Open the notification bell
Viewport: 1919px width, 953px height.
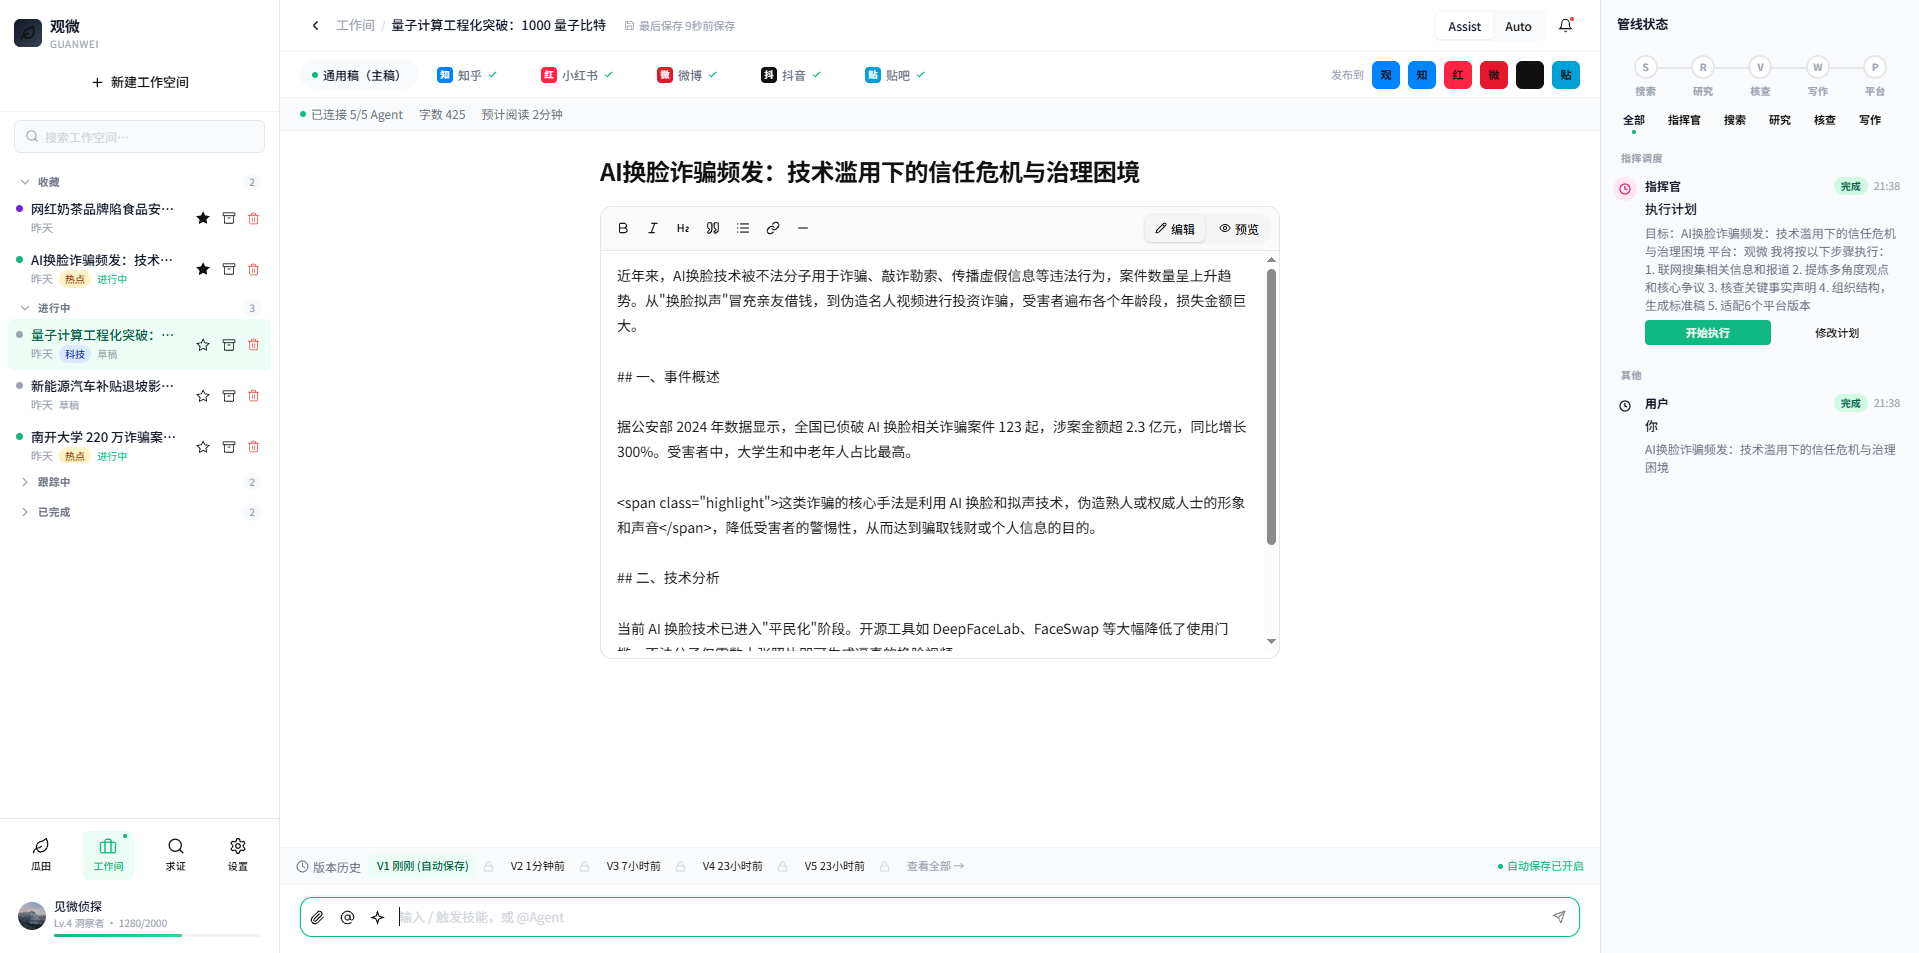coord(1566,26)
